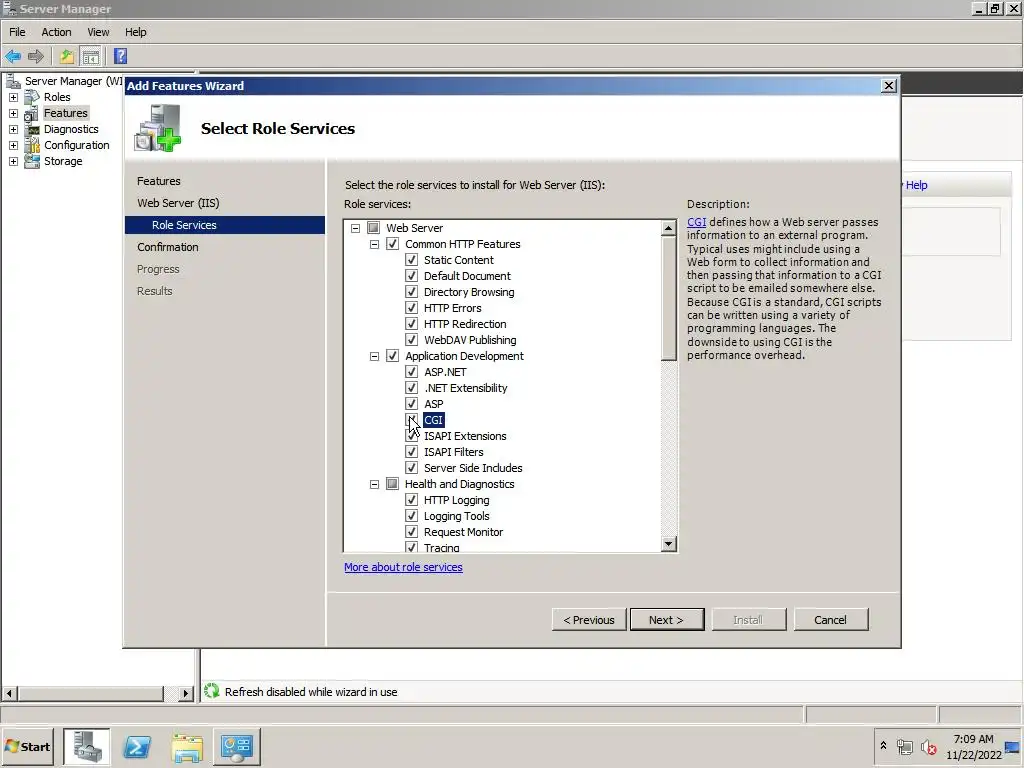Open the Help menu
The width and height of the screenshot is (1024, 768).
(135, 32)
